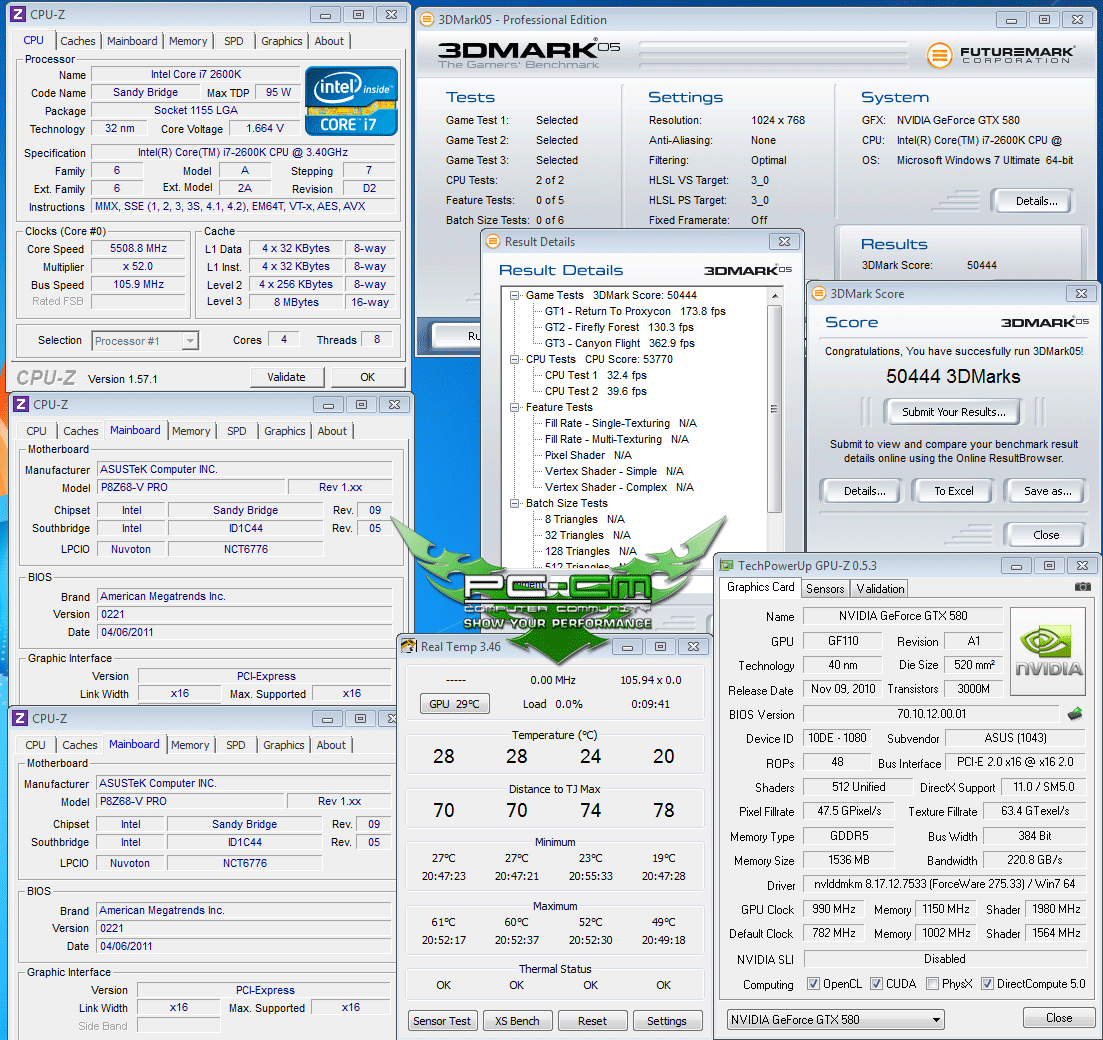Select GT3 - Canyon Flight result row
1103x1040 pixels.
620,343
